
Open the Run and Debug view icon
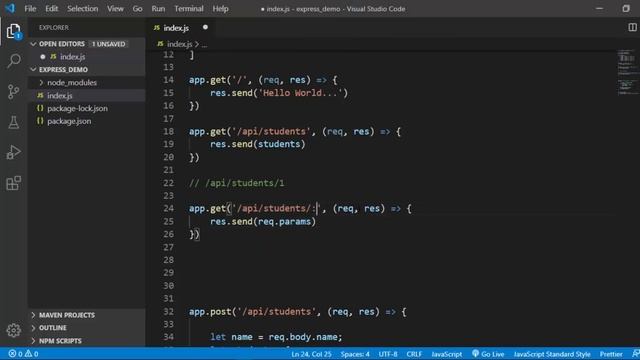(x=13, y=153)
